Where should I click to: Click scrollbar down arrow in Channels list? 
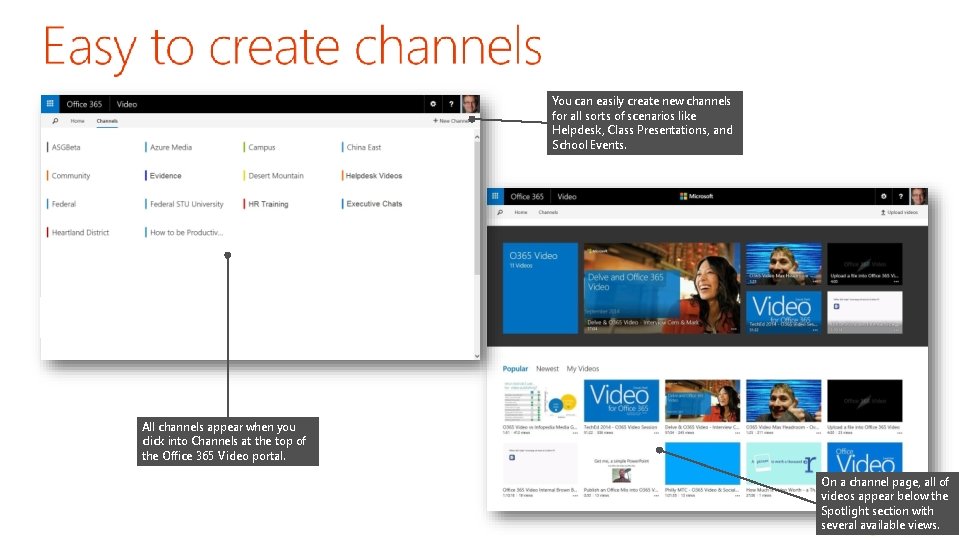pos(477,355)
